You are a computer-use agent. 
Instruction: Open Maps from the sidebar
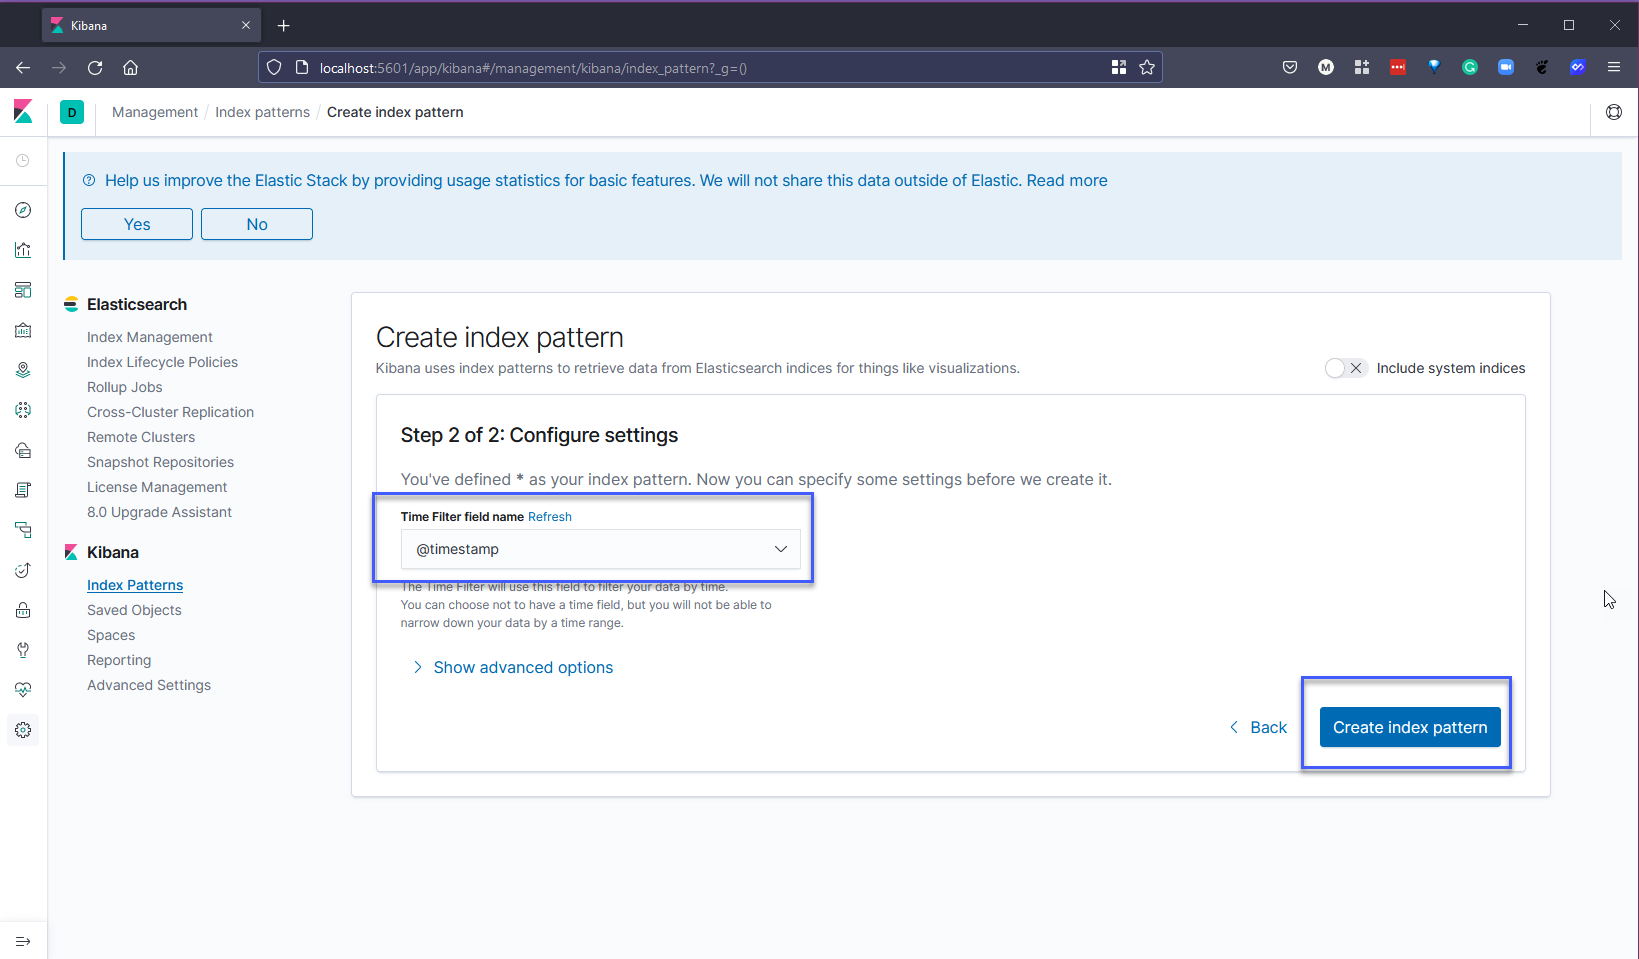(23, 370)
